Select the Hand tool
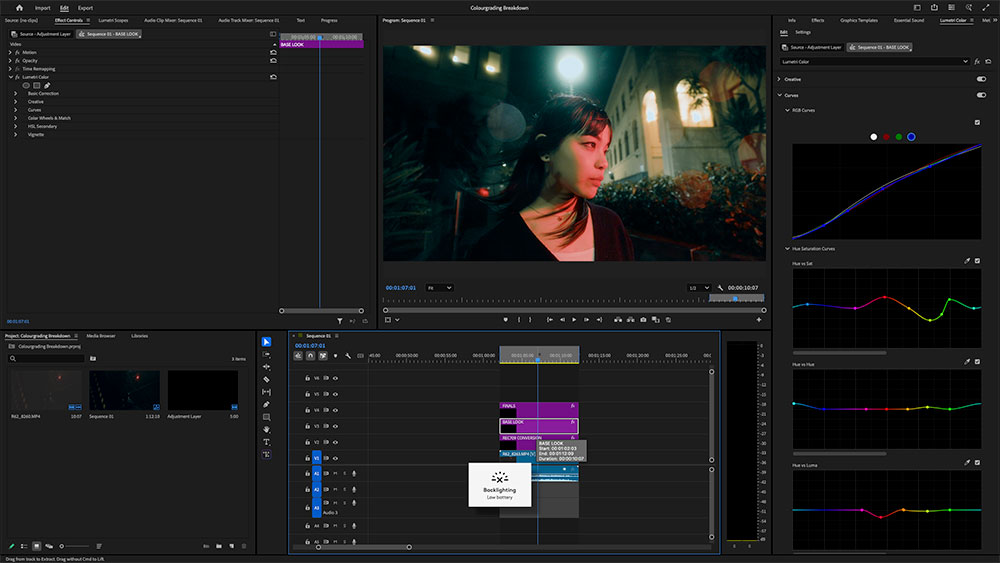This screenshot has height=563, width=1000. click(x=266, y=429)
